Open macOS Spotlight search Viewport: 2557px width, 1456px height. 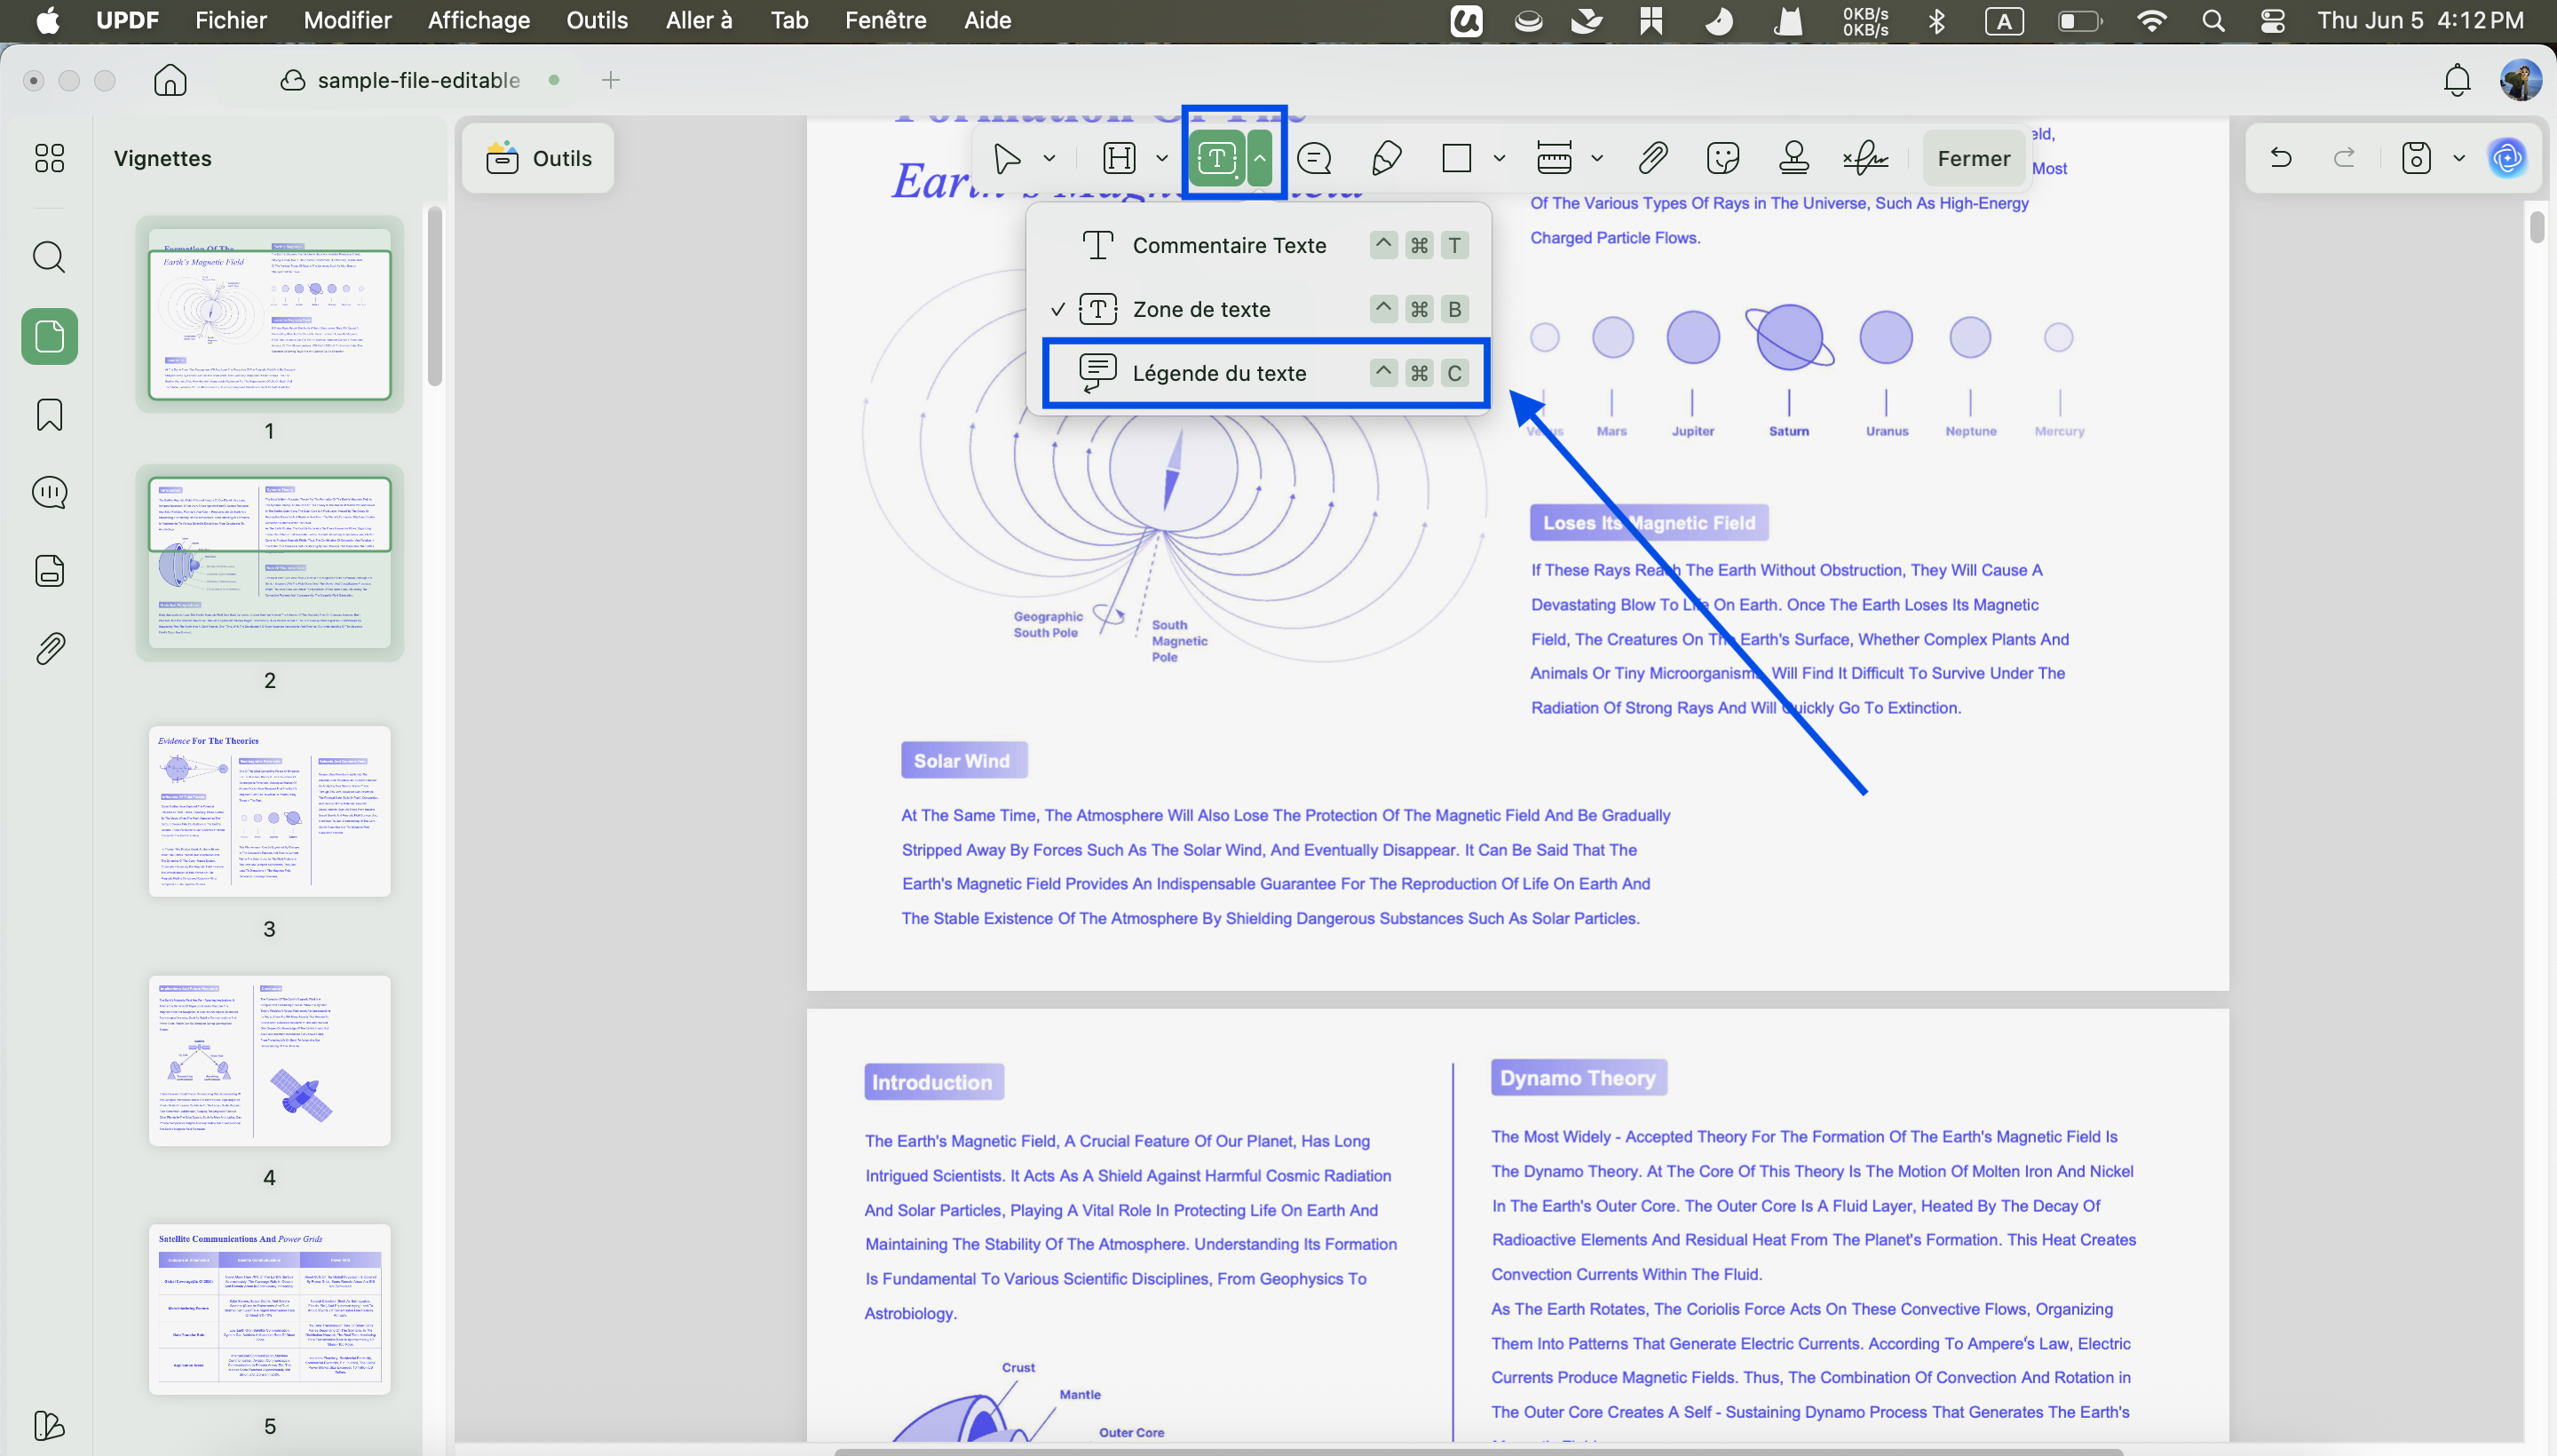pos(2213,20)
